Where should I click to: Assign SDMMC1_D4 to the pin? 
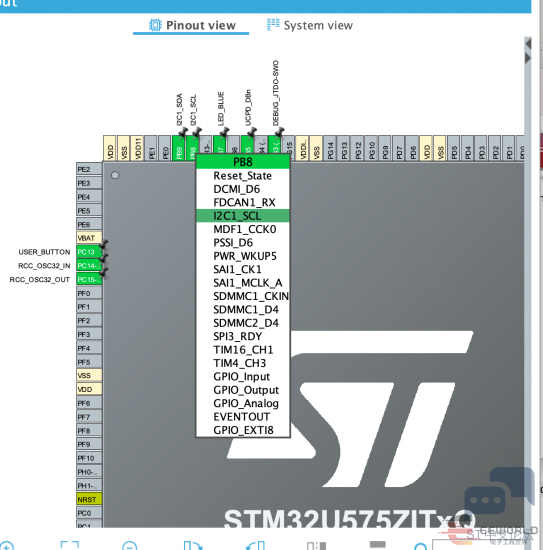point(243,309)
